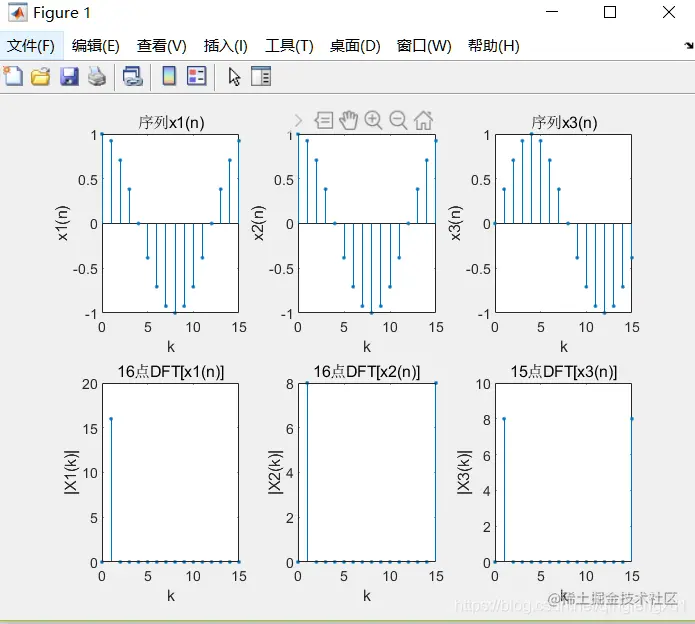
Task: Save the figure with the floppy disk icon
Action: coord(69,76)
